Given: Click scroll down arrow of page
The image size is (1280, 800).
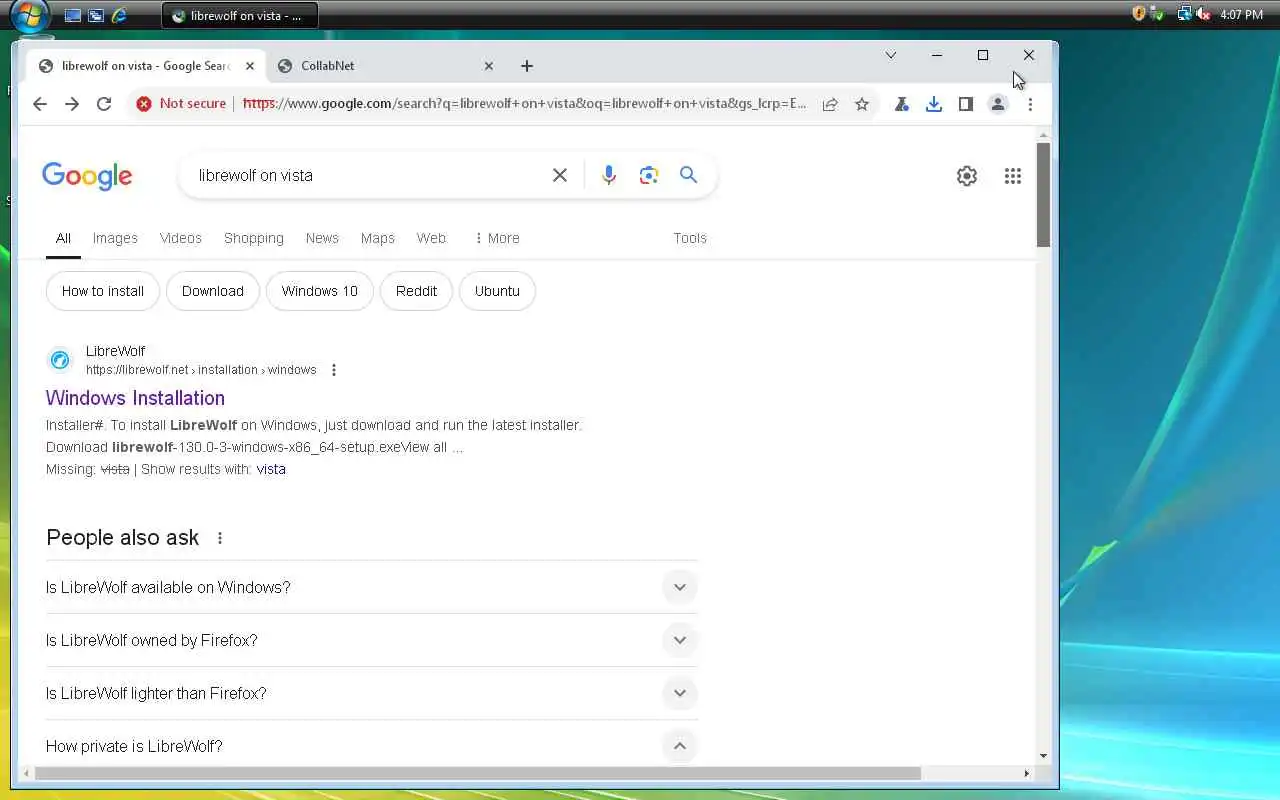Looking at the screenshot, I should coord(1043,757).
